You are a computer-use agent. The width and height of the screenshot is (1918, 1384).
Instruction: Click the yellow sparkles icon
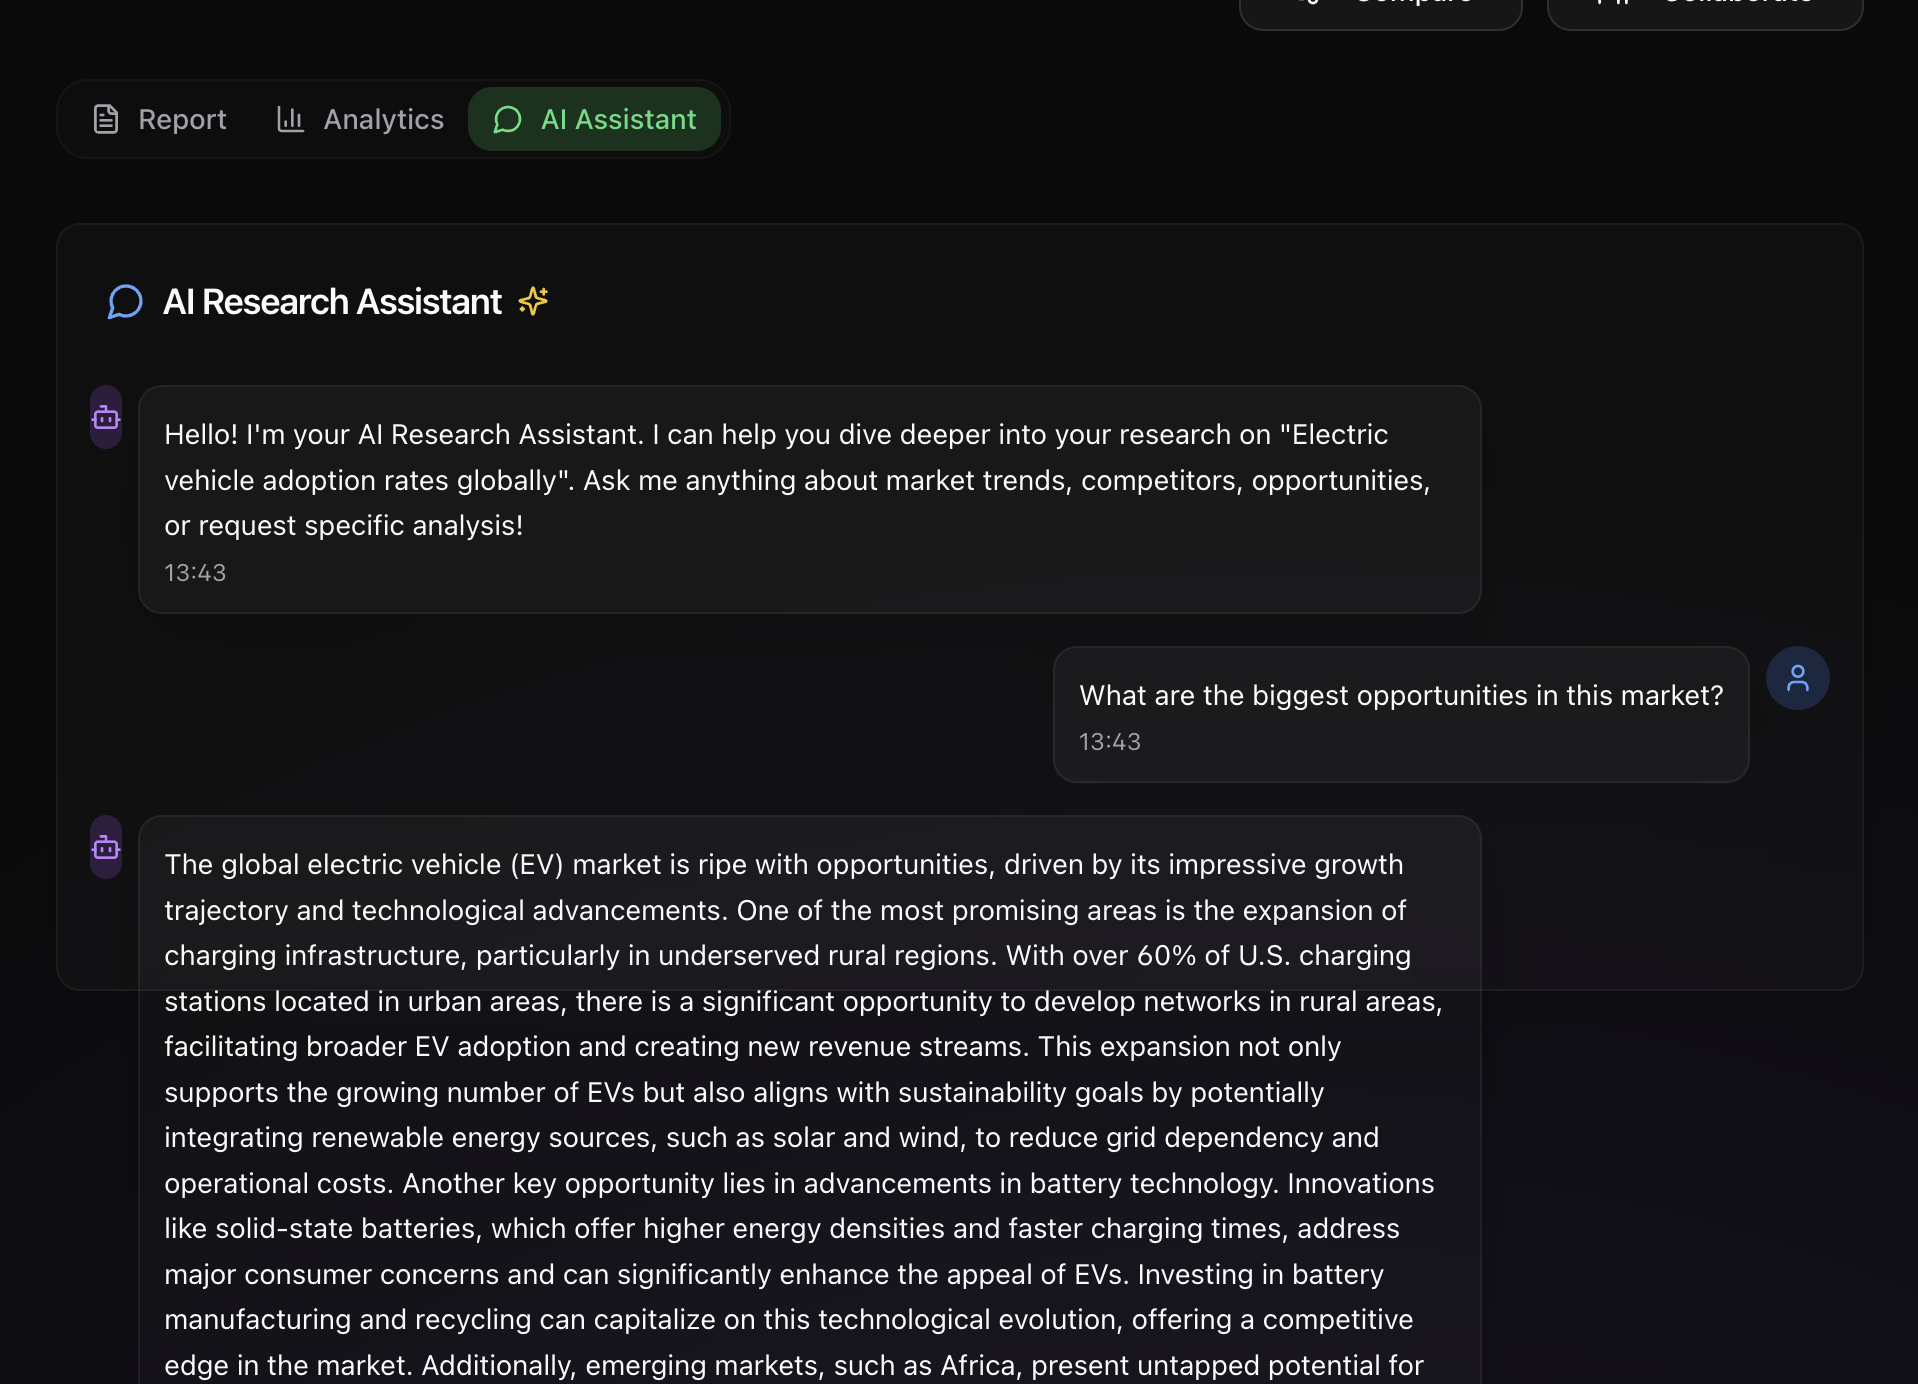pyautogui.click(x=533, y=301)
